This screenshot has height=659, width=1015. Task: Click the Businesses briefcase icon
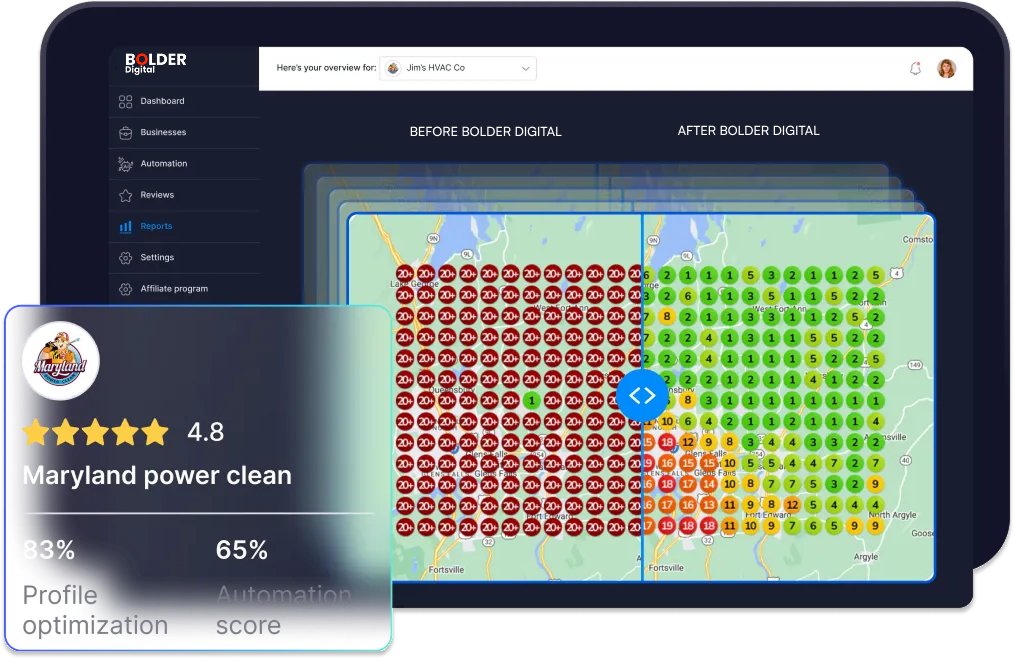click(x=125, y=132)
